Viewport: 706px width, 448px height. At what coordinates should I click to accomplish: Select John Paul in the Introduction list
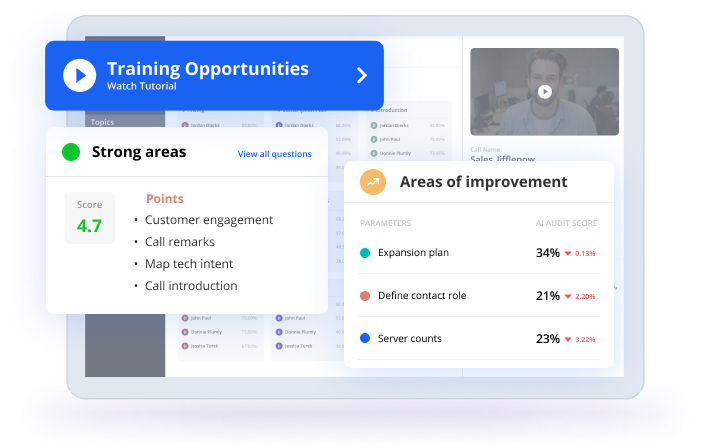[x=390, y=139]
